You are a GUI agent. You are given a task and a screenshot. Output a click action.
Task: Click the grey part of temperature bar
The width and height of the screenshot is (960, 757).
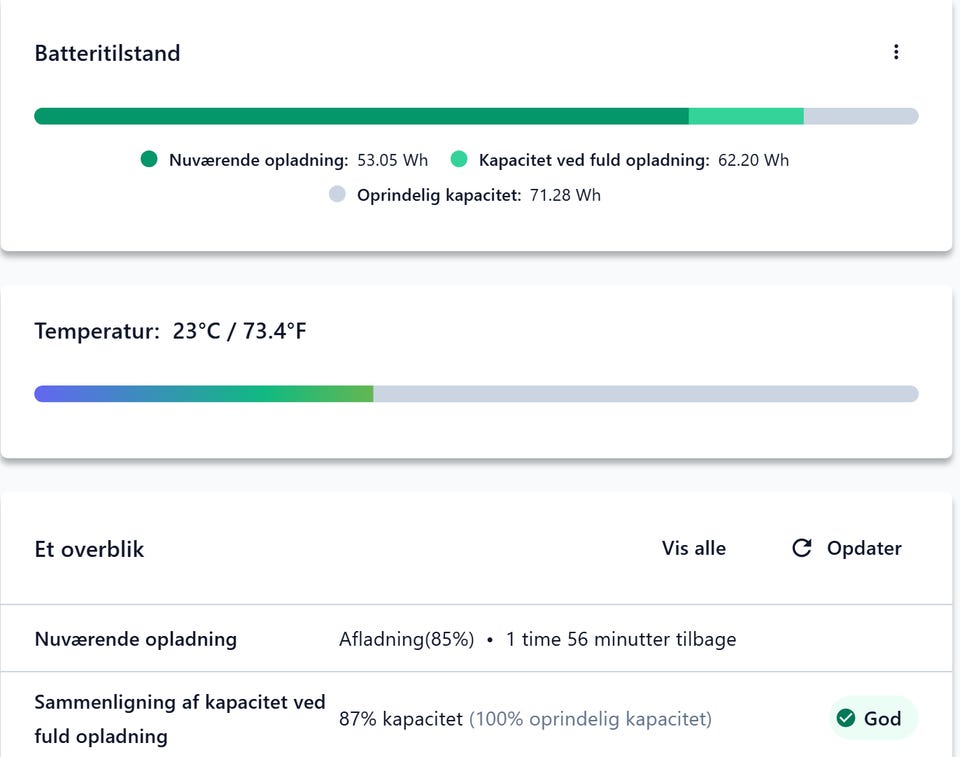pos(646,394)
